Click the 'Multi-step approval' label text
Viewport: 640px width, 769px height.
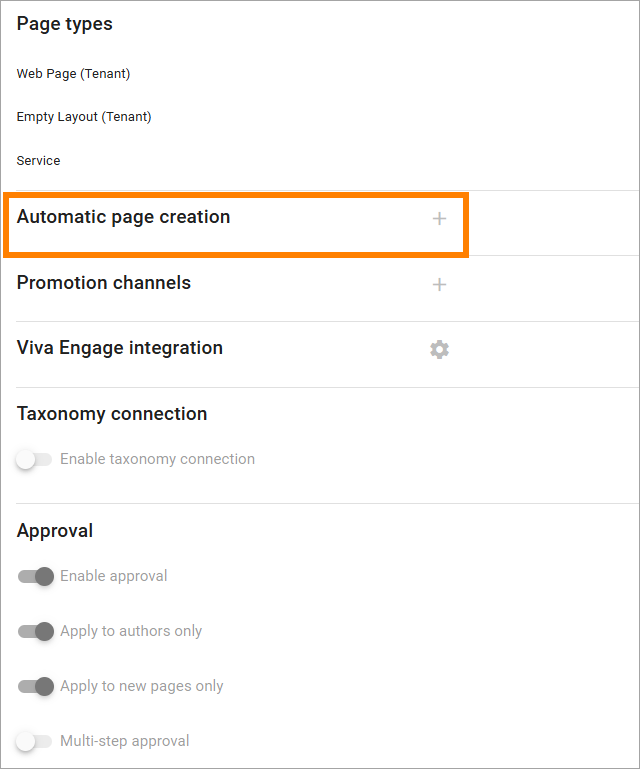tap(125, 741)
